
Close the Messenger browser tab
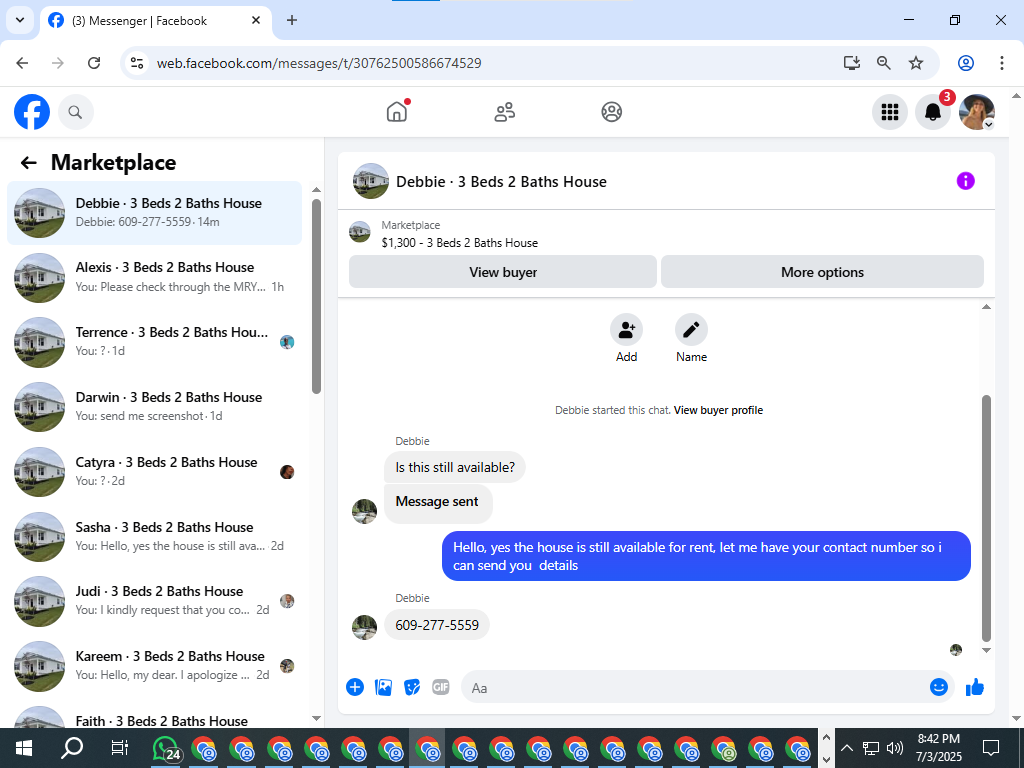256,20
